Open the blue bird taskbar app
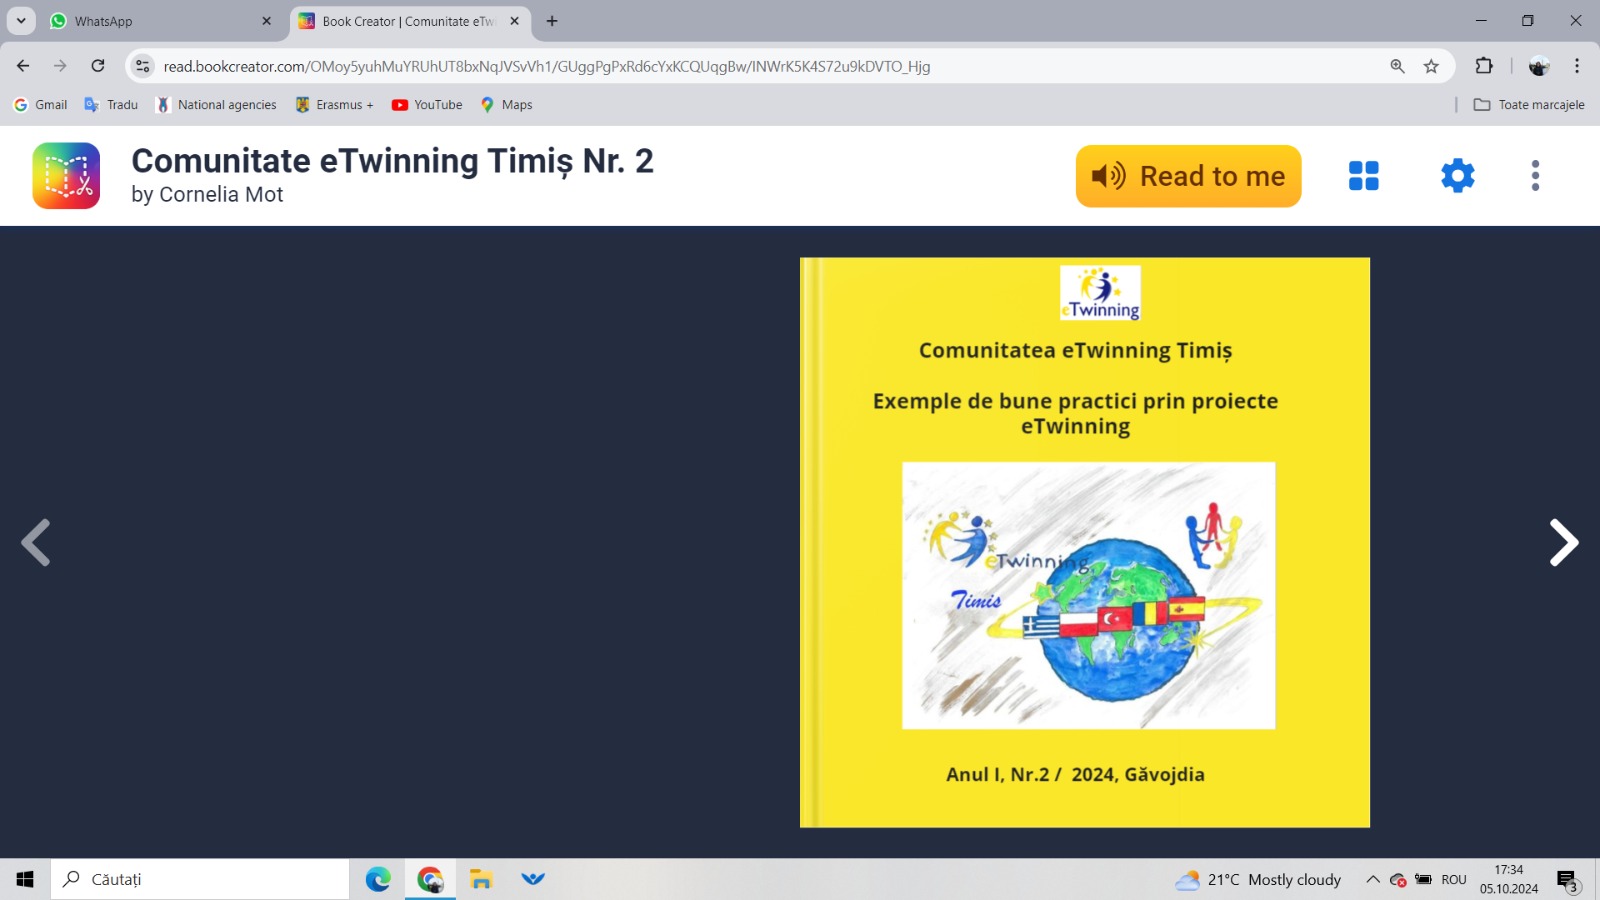The width and height of the screenshot is (1600, 900). tap(533, 879)
